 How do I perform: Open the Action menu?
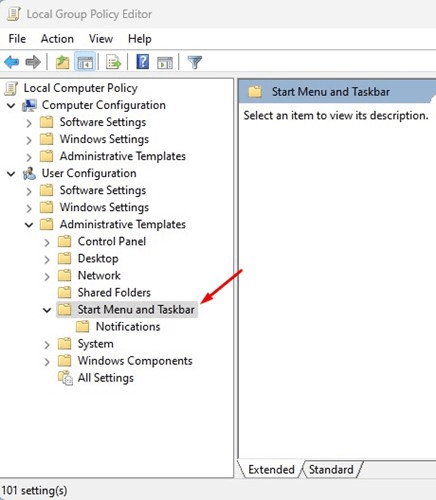click(x=57, y=39)
